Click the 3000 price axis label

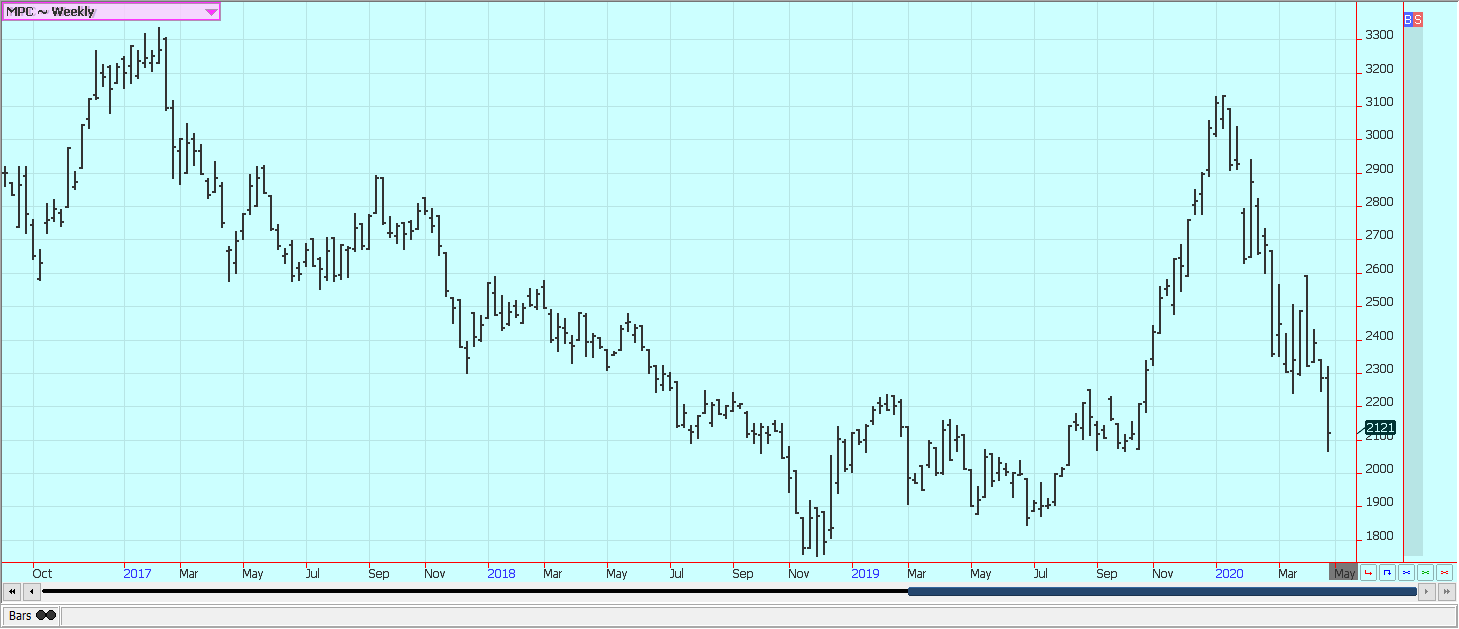[x=1379, y=136]
